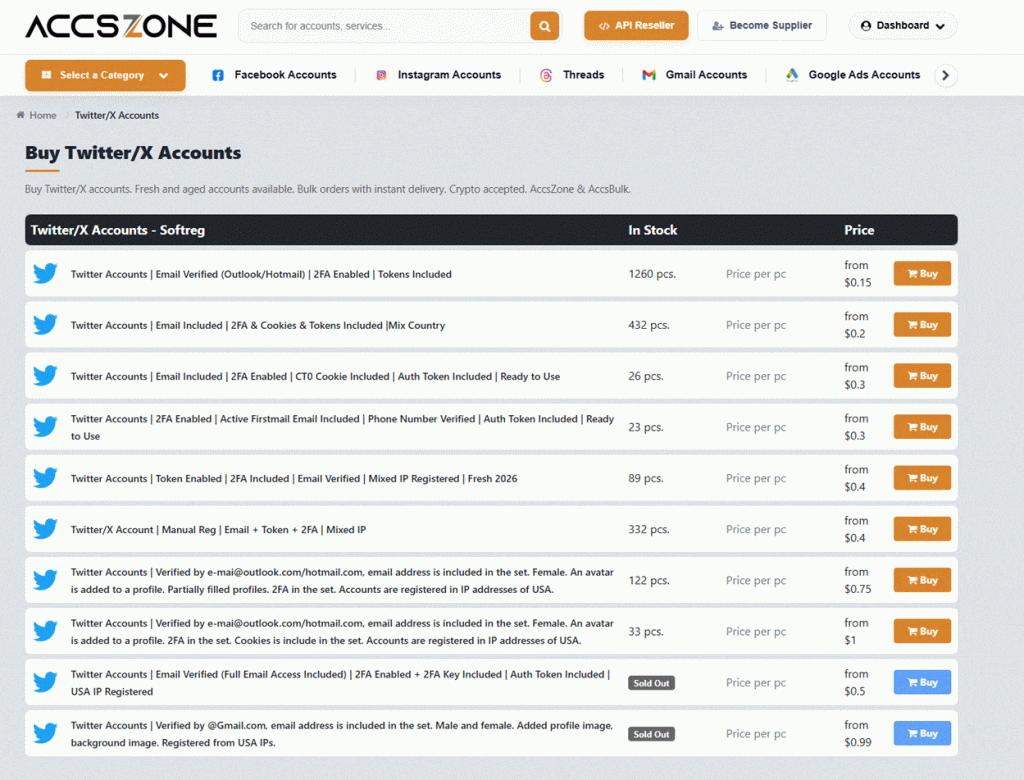The image size is (1024, 780).
Task: Buy the CT0 Cookie Included accounts
Action: point(922,376)
